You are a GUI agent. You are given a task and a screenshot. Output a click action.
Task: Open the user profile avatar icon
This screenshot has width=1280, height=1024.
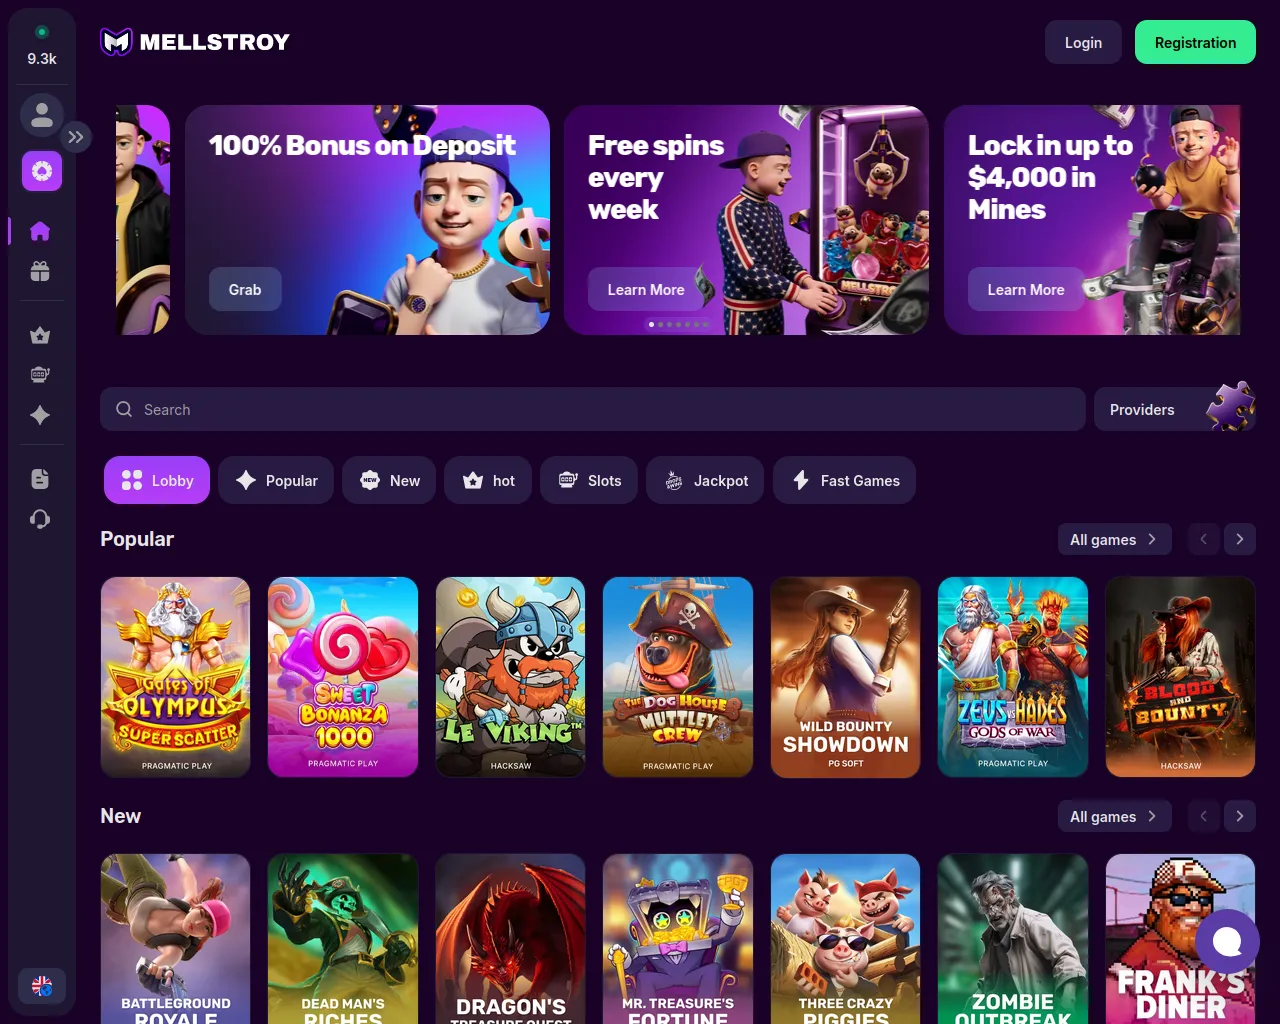point(42,115)
